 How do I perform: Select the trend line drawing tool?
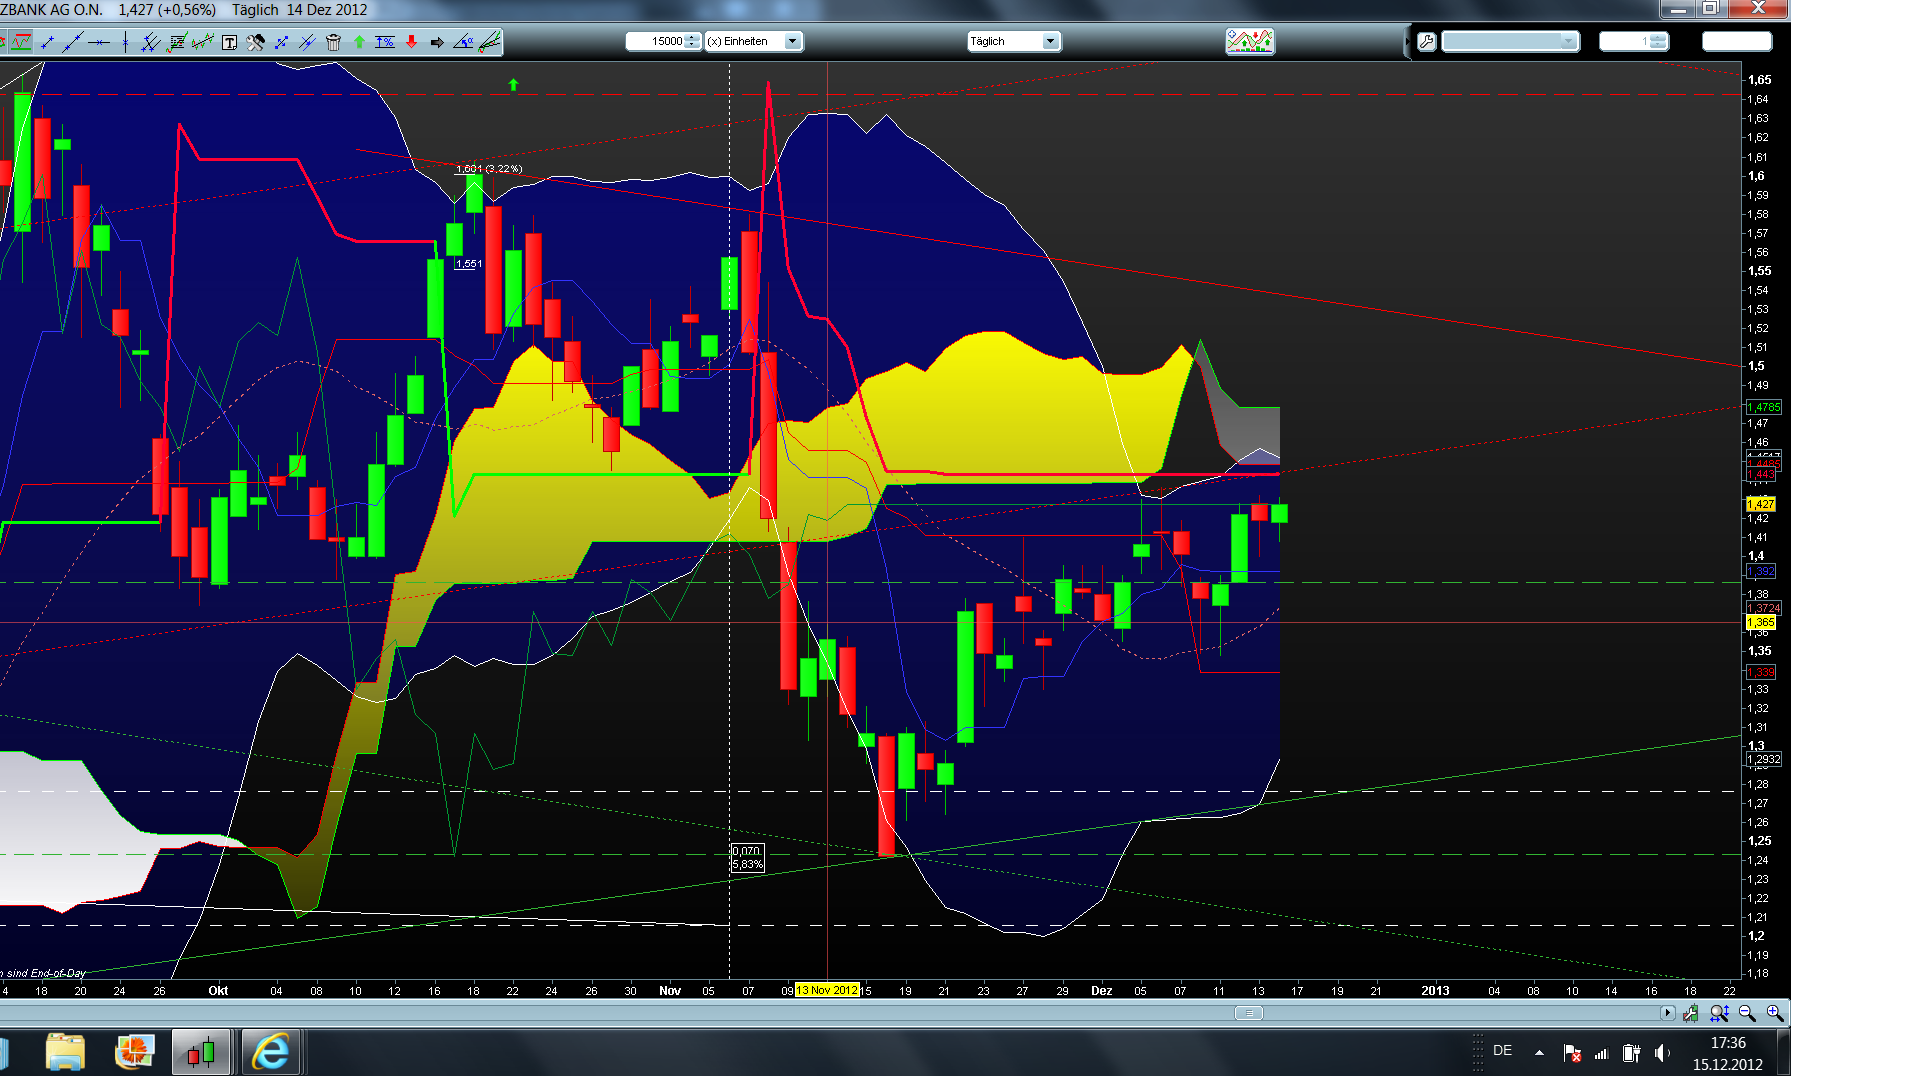47,42
